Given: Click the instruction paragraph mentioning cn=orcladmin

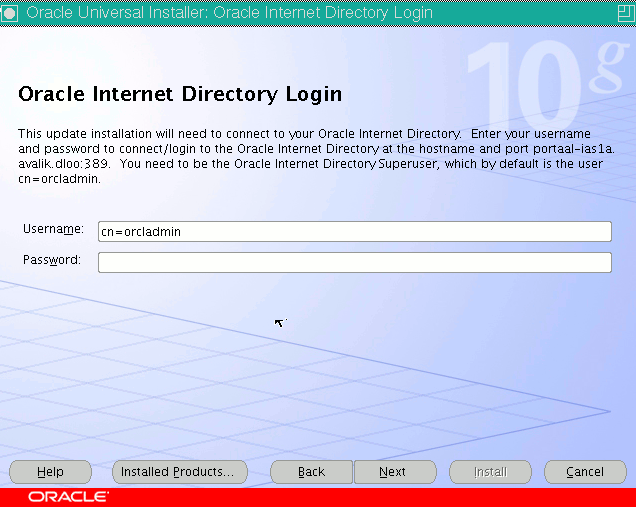Looking at the screenshot, I should 316,156.
